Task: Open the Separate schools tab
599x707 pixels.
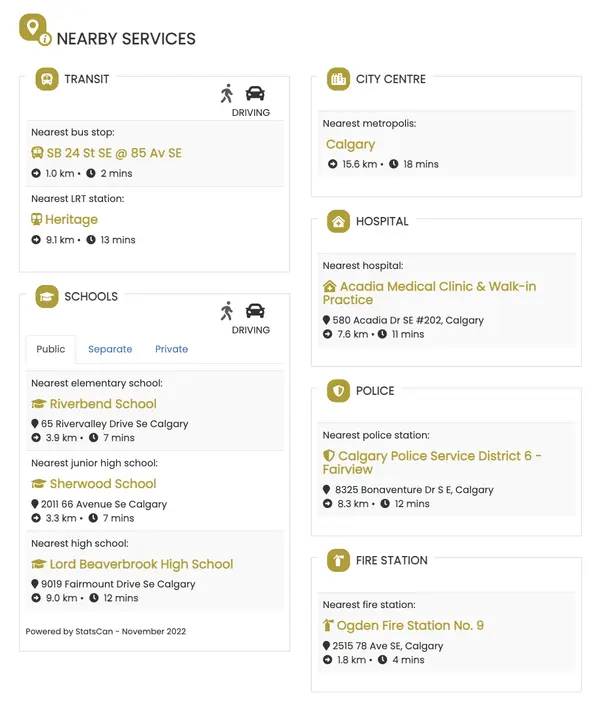Action: 110,349
